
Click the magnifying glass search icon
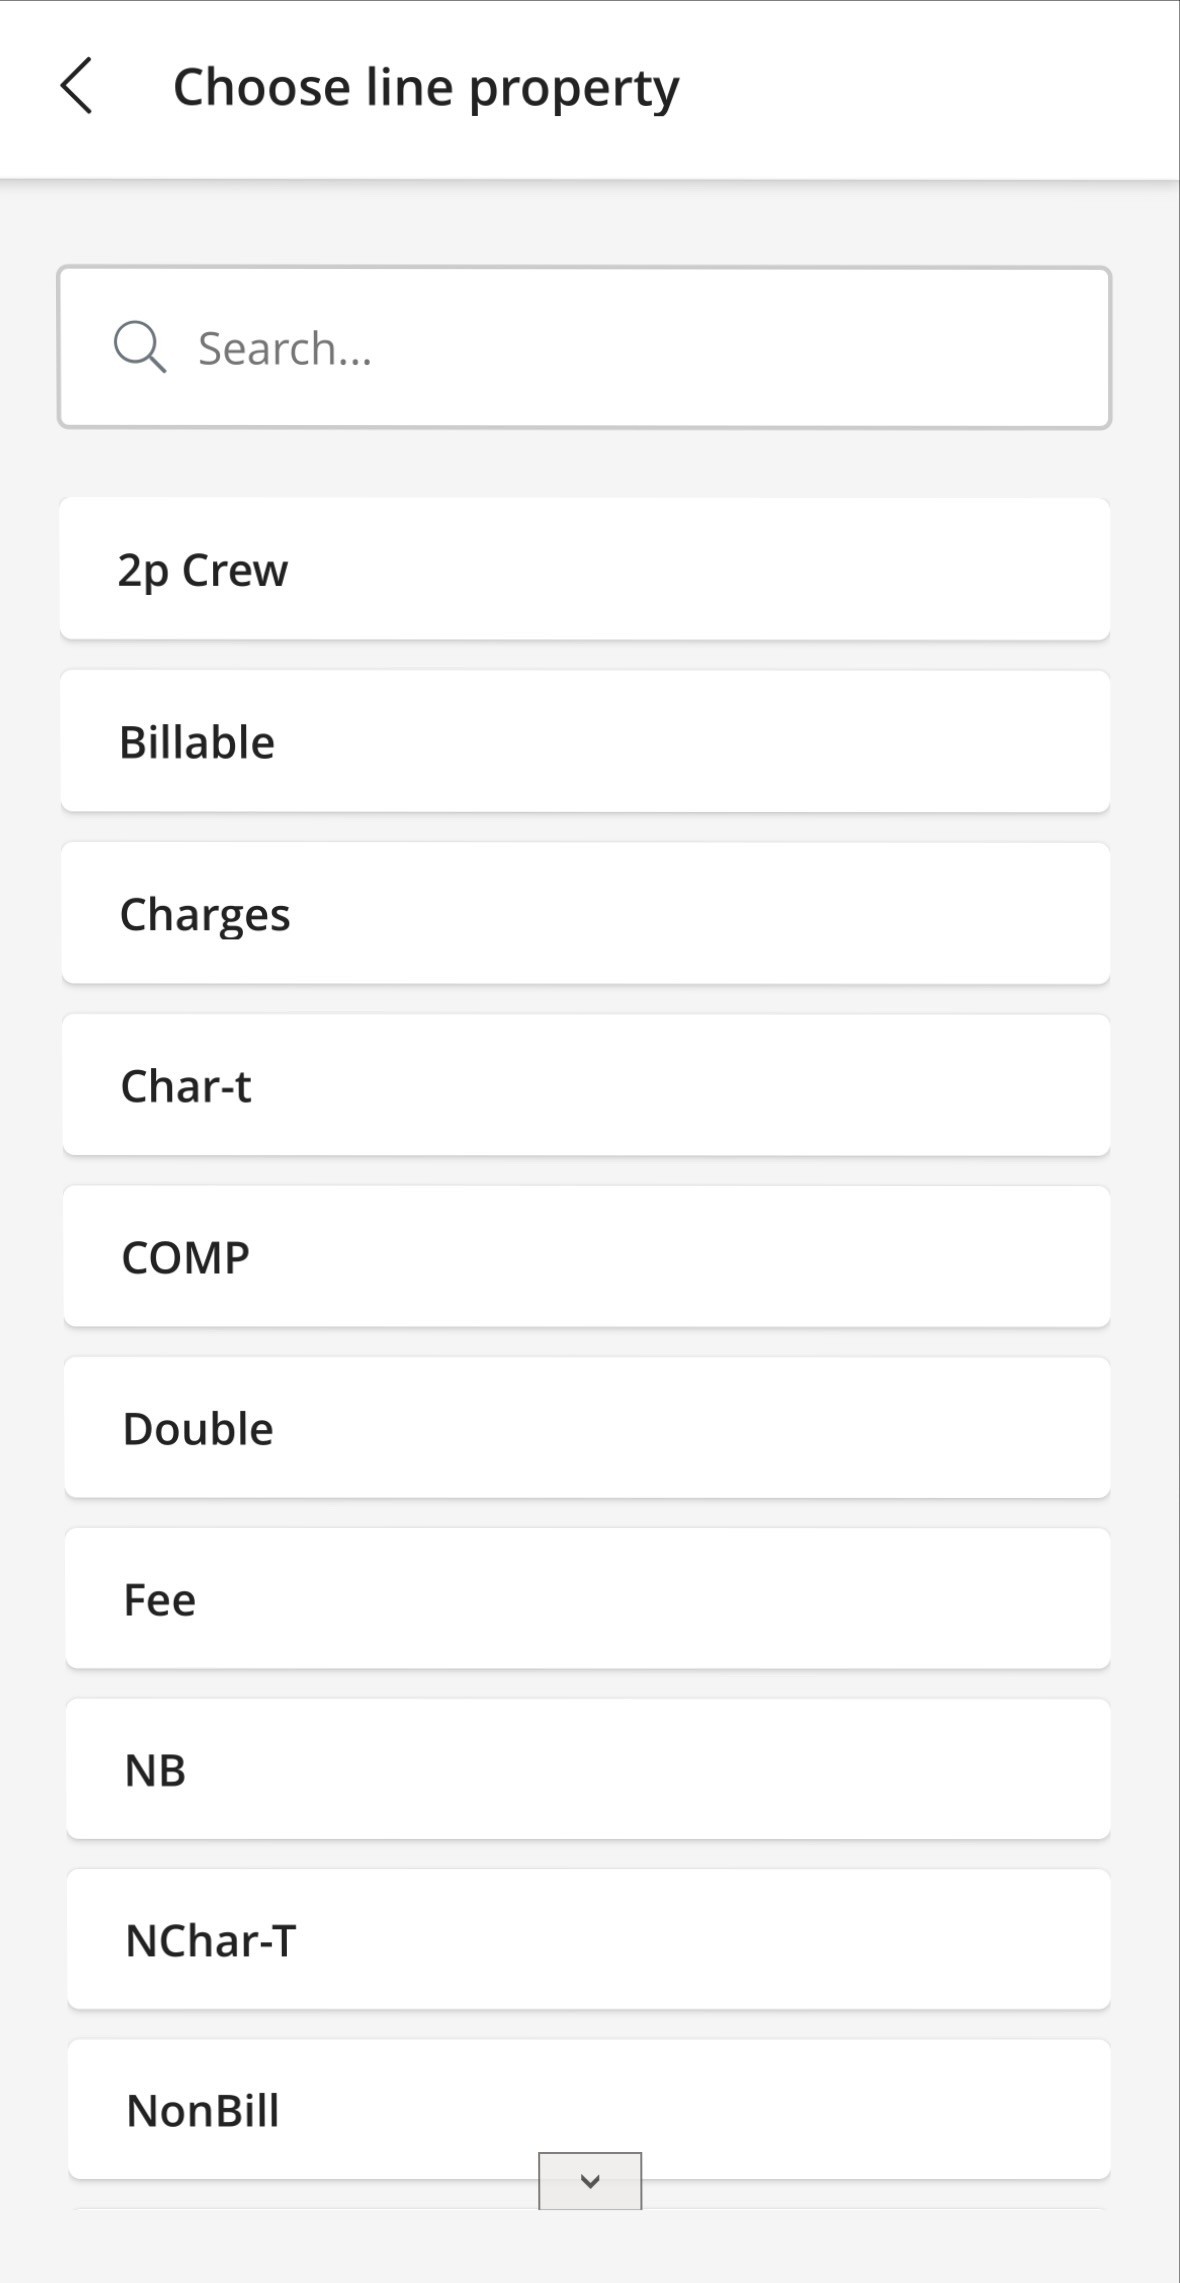(x=139, y=347)
